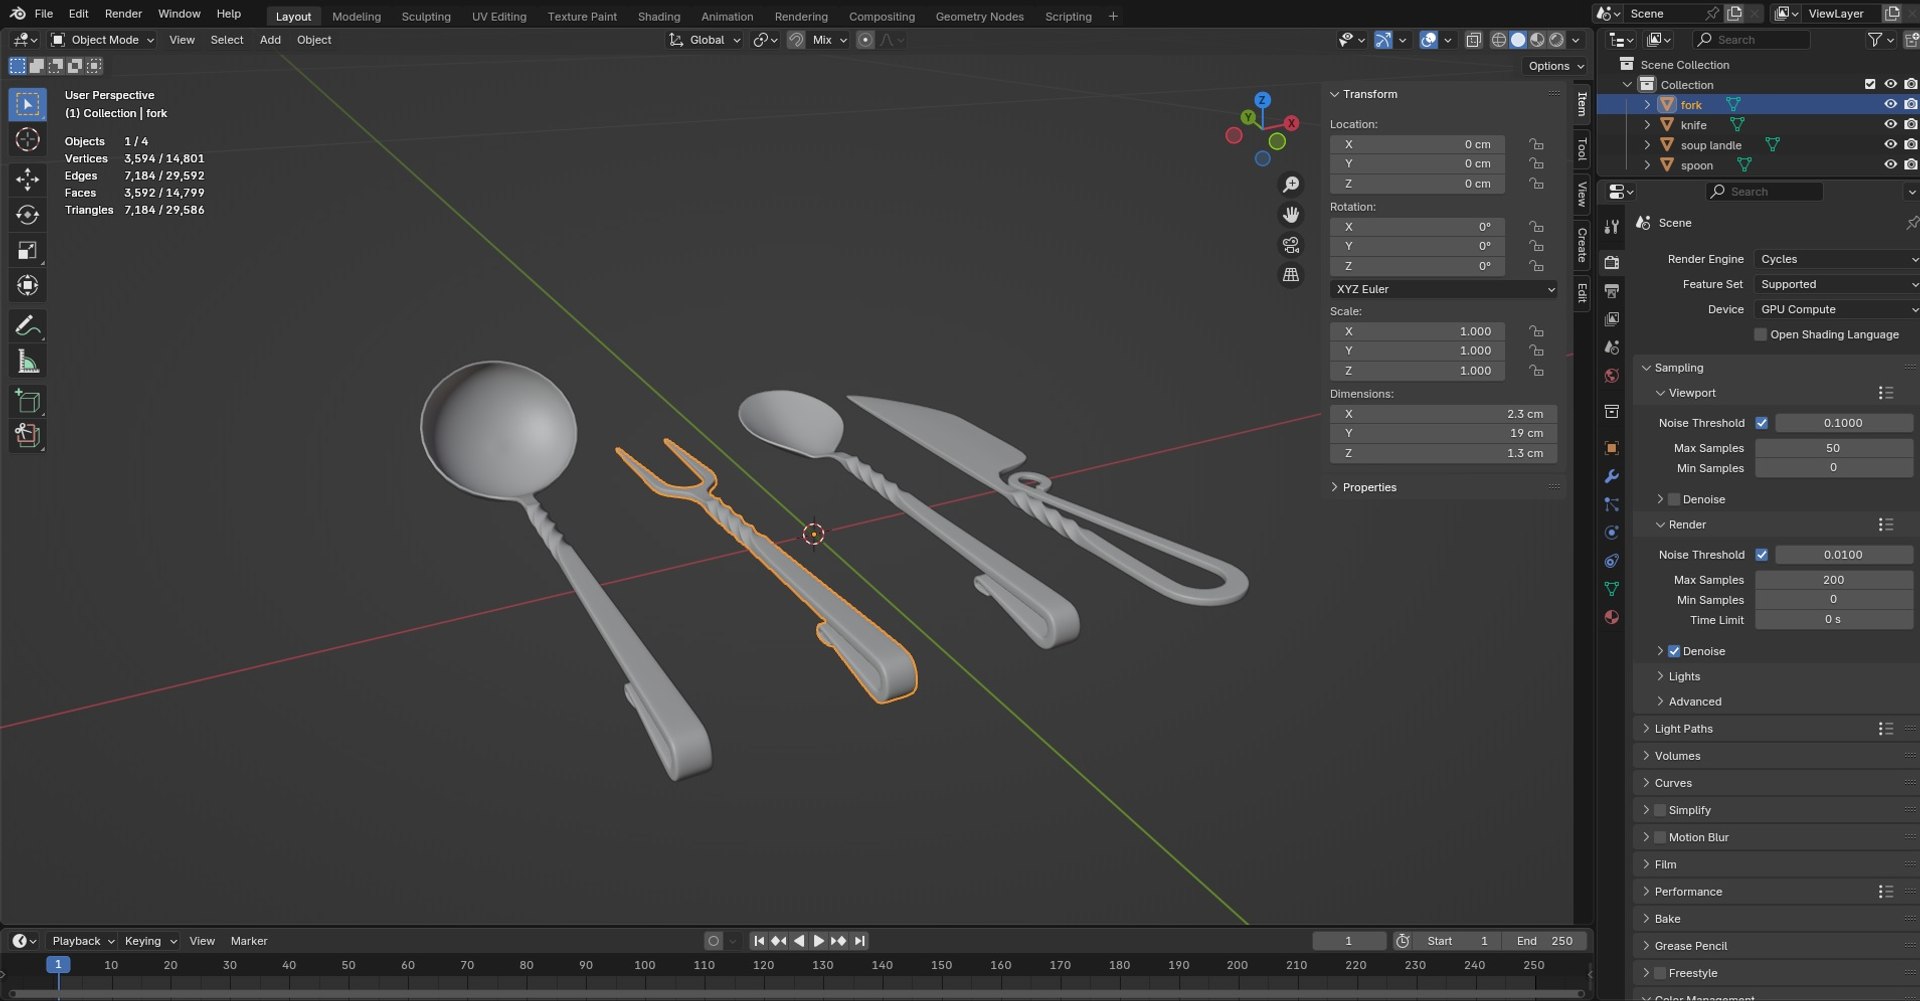Click the Select Box tool
The image size is (1920, 1001).
(x=27, y=104)
